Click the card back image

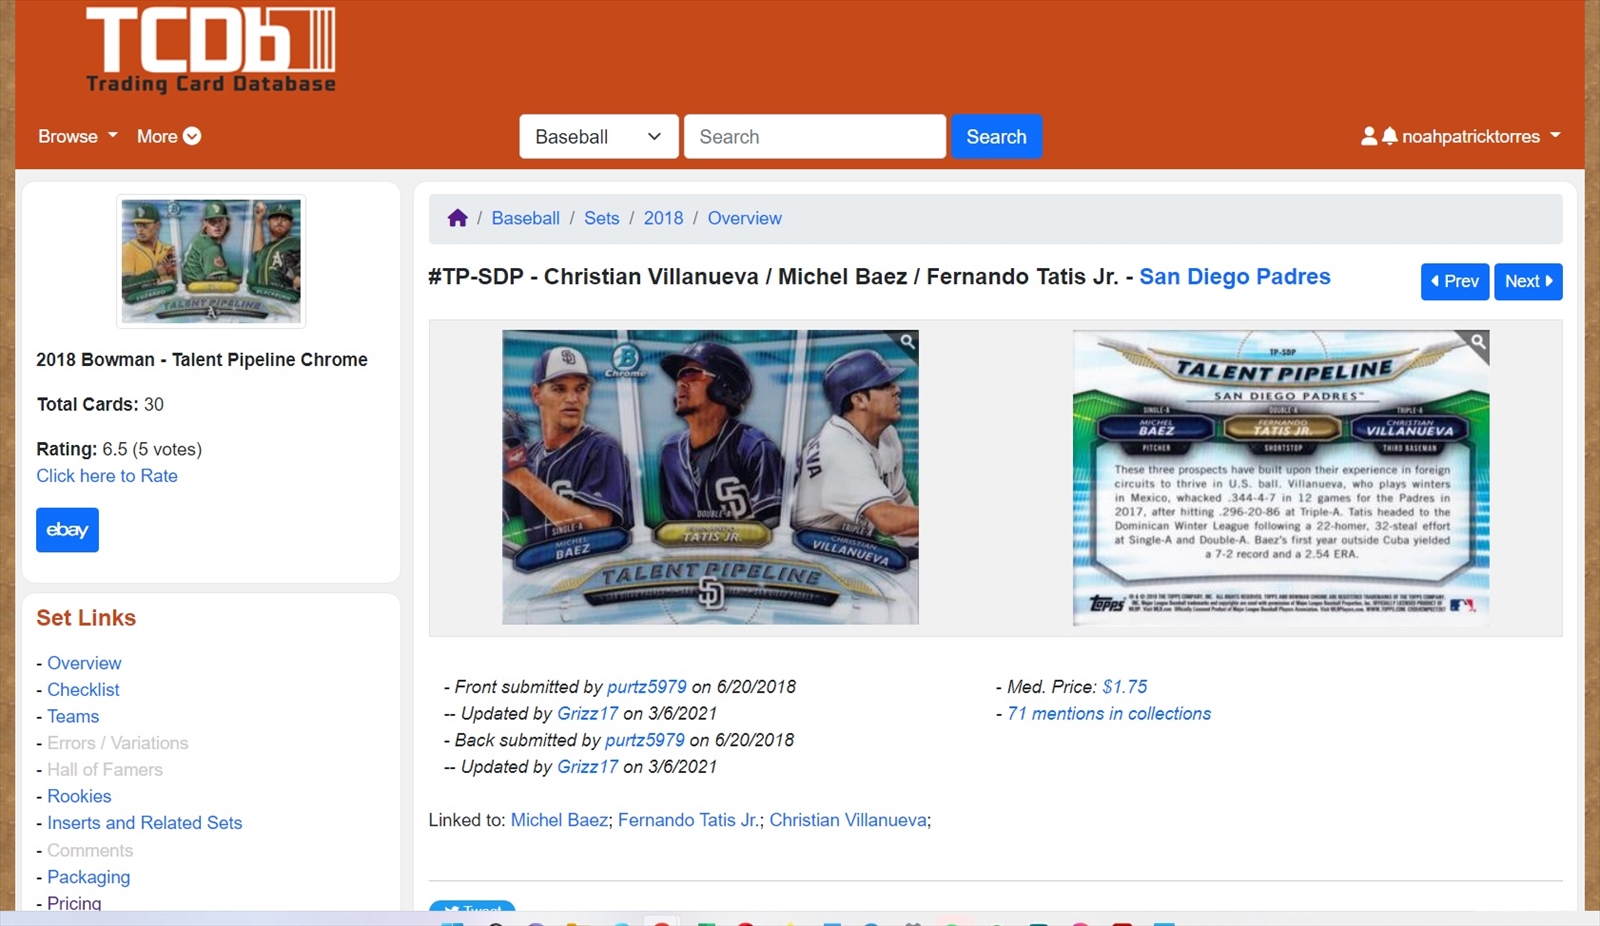pyautogui.click(x=1280, y=477)
